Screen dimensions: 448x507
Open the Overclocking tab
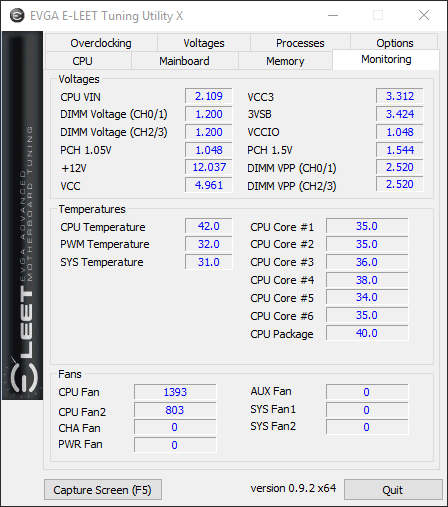click(x=101, y=43)
